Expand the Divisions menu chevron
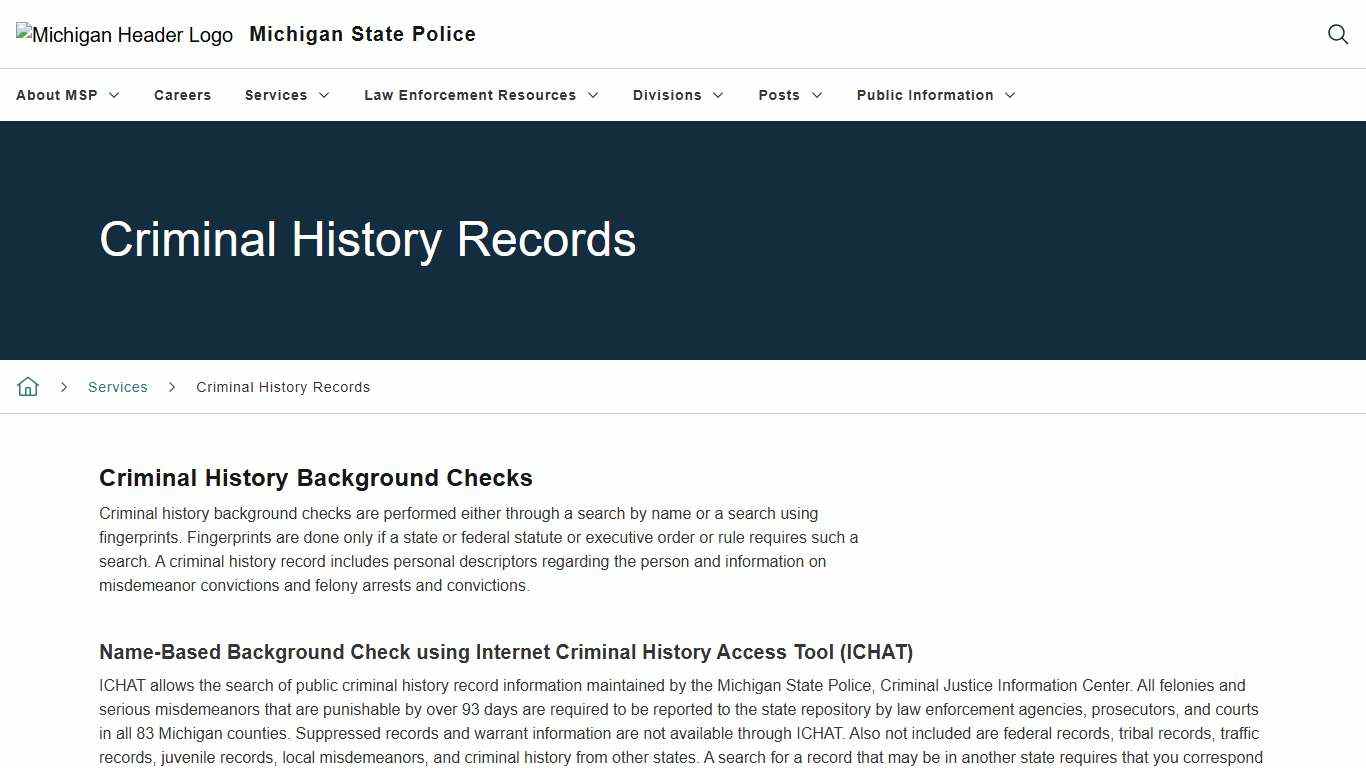Viewport: 1366px width, 768px height. point(718,95)
